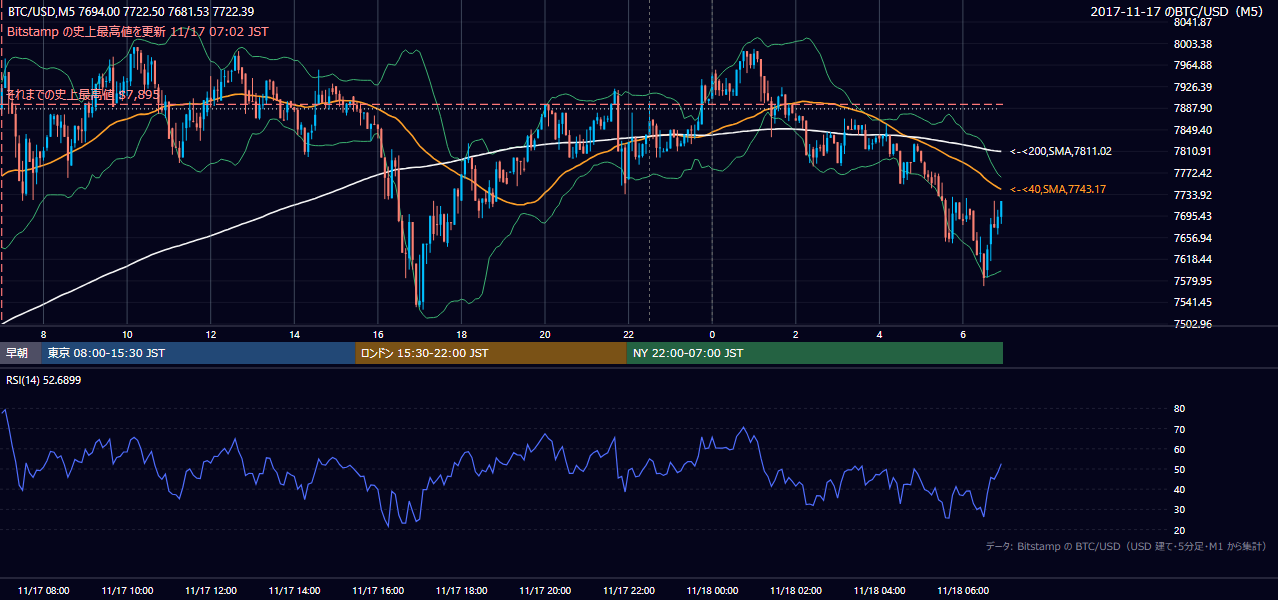Click the 11/17 10:00 time label
Viewport: 1278px width, 600px height.
tap(127, 591)
